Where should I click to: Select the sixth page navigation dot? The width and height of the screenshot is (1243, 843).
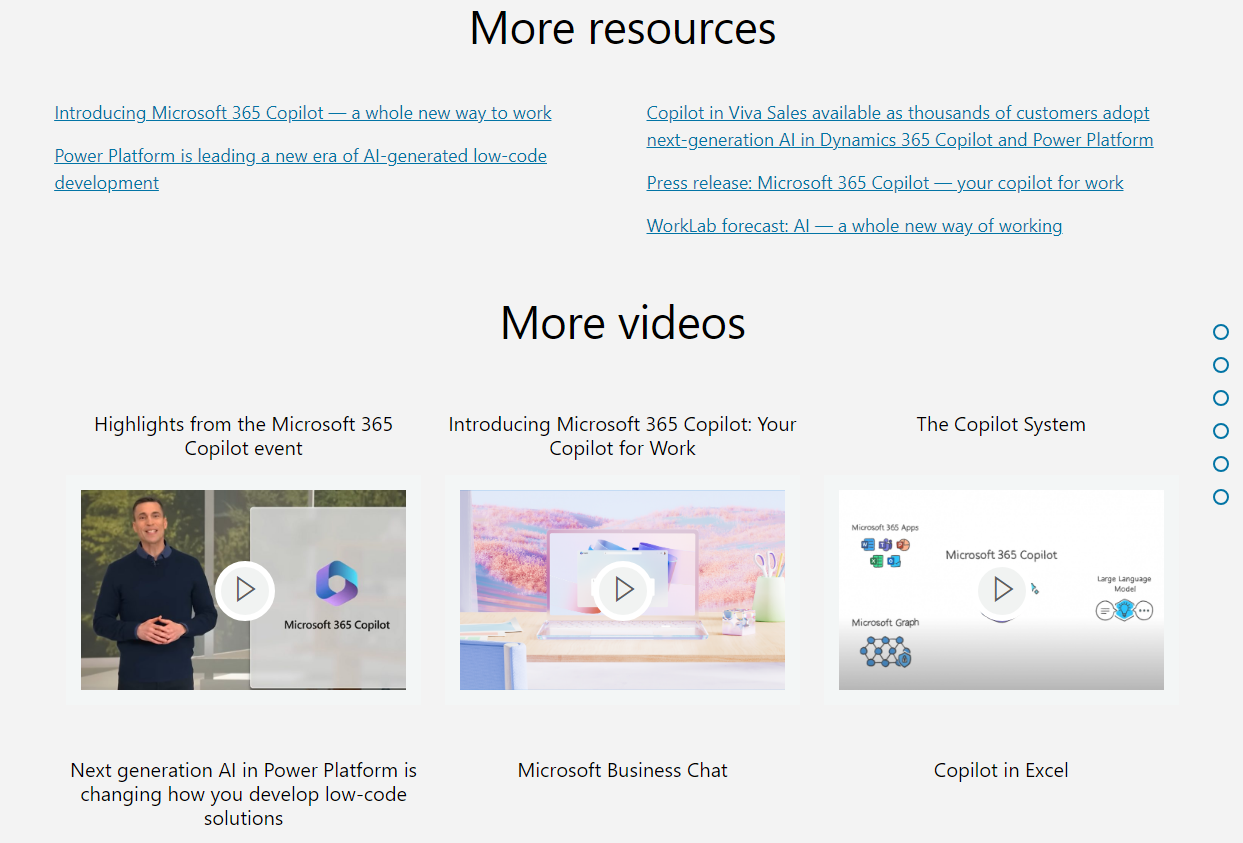click(1220, 497)
